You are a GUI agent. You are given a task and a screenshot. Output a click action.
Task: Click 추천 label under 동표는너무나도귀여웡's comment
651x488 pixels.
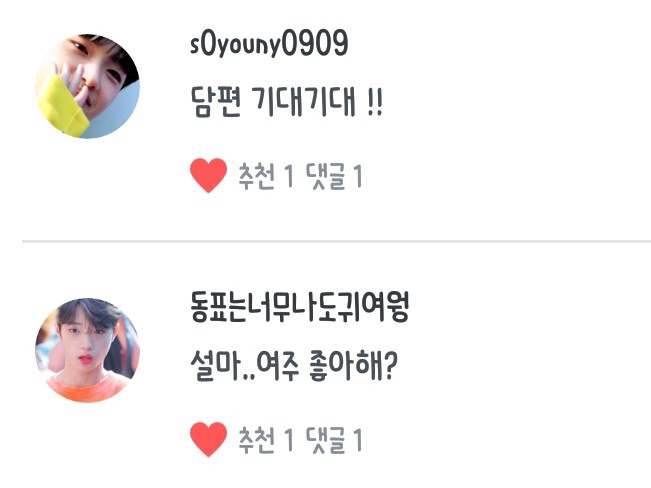coord(257,440)
